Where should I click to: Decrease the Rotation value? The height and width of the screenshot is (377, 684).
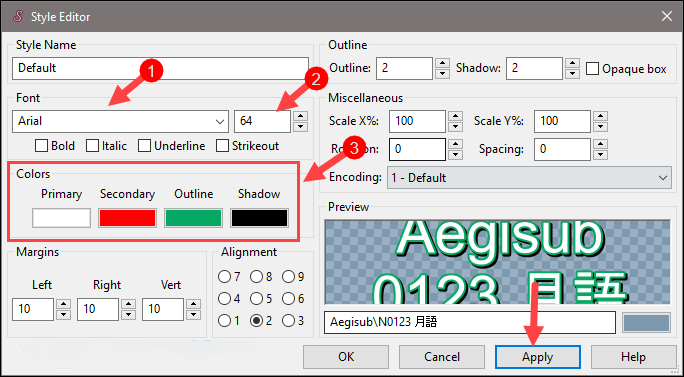pyautogui.click(x=455, y=155)
